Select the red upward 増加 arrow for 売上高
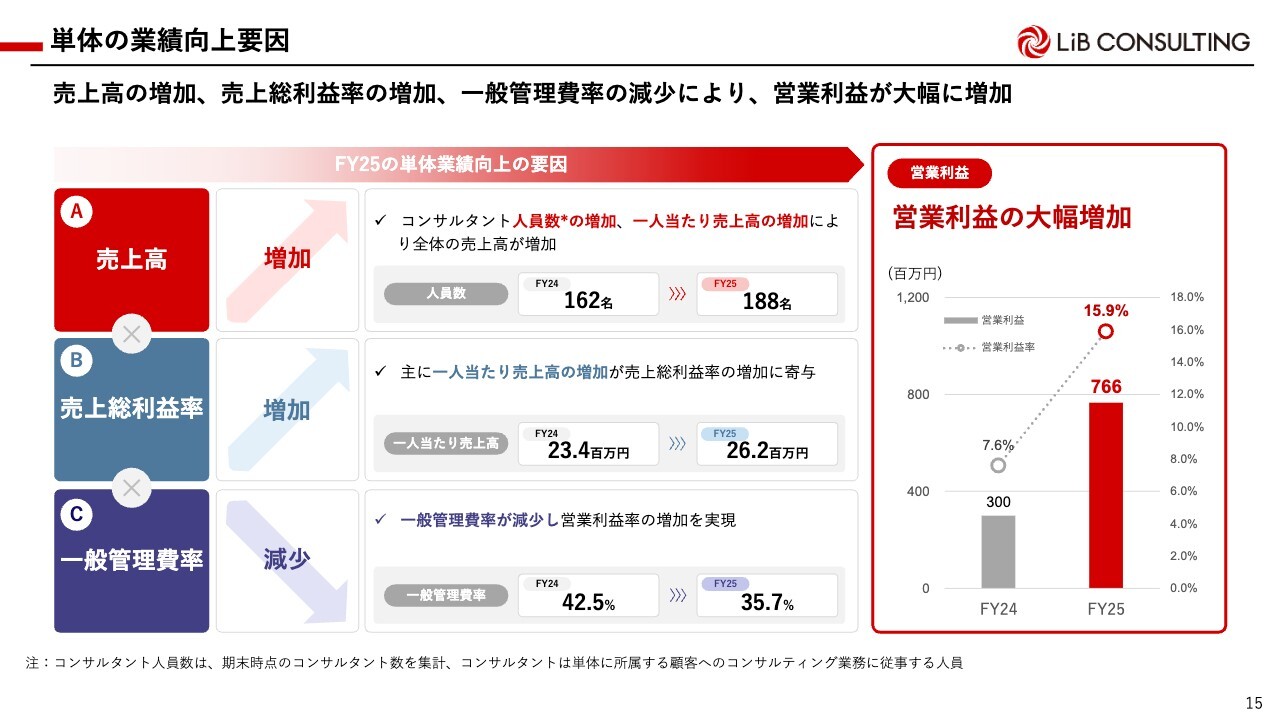The height and width of the screenshot is (720, 1280). point(287,259)
